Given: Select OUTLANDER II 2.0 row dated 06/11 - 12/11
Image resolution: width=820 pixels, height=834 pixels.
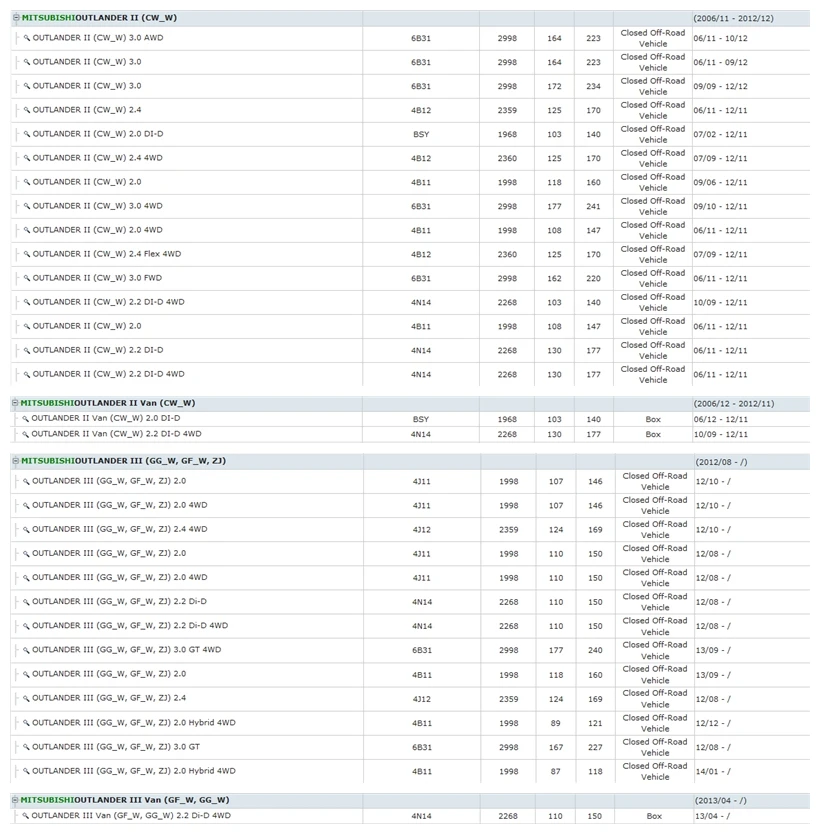Looking at the screenshot, I should 409,326.
